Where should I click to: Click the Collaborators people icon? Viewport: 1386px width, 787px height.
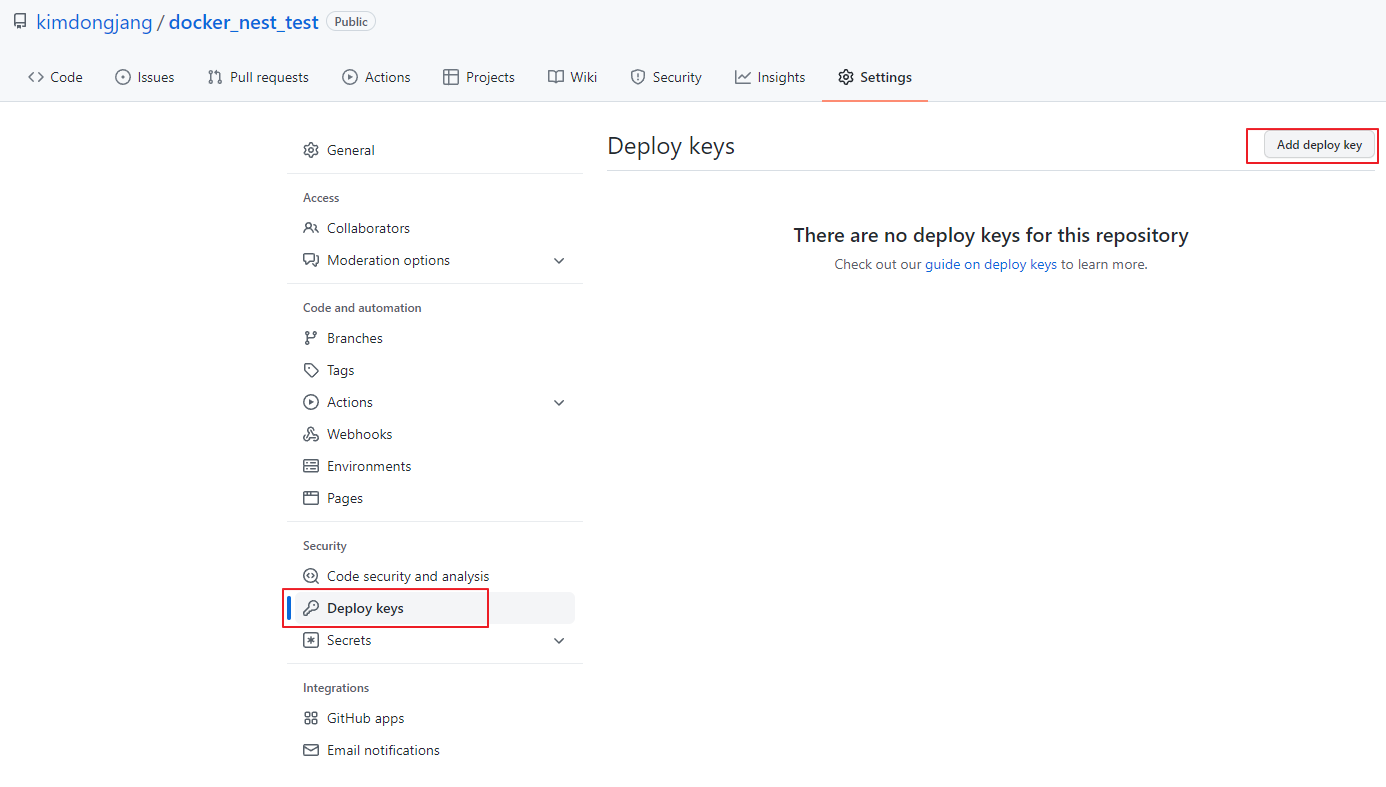click(311, 228)
